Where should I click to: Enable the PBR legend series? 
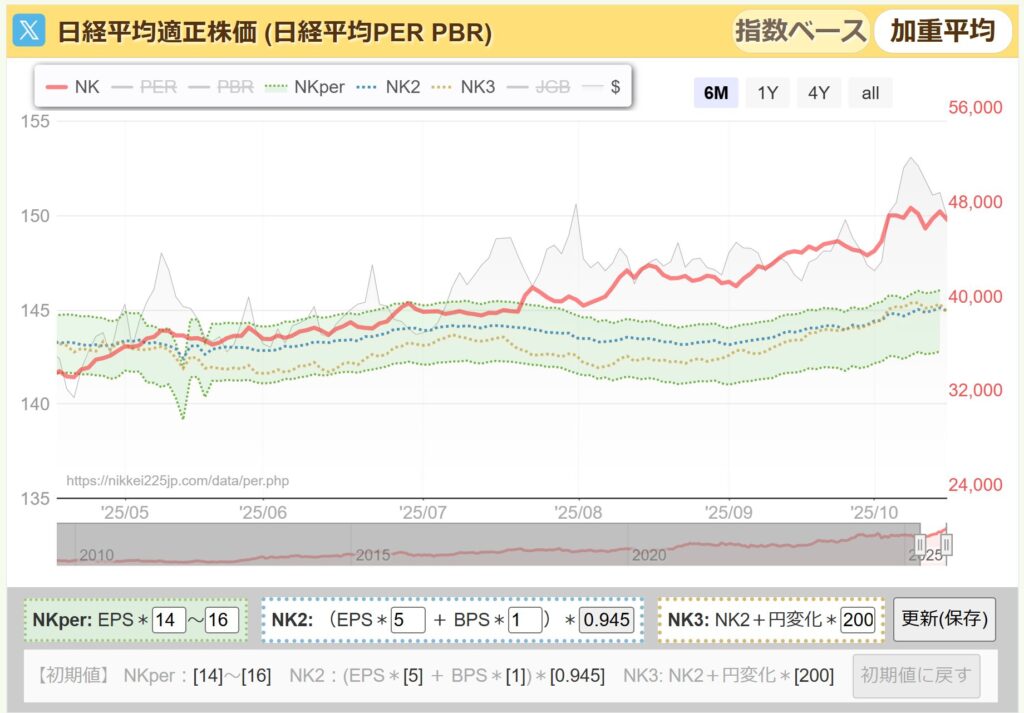(x=221, y=87)
